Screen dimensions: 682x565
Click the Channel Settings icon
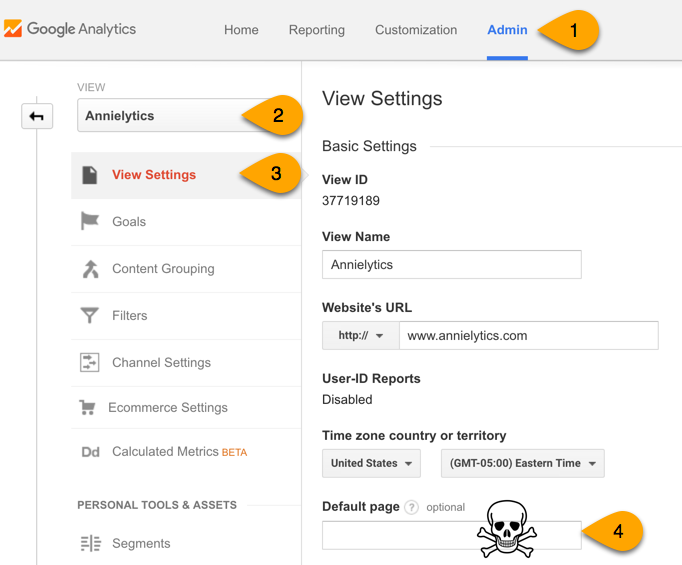click(x=90, y=362)
